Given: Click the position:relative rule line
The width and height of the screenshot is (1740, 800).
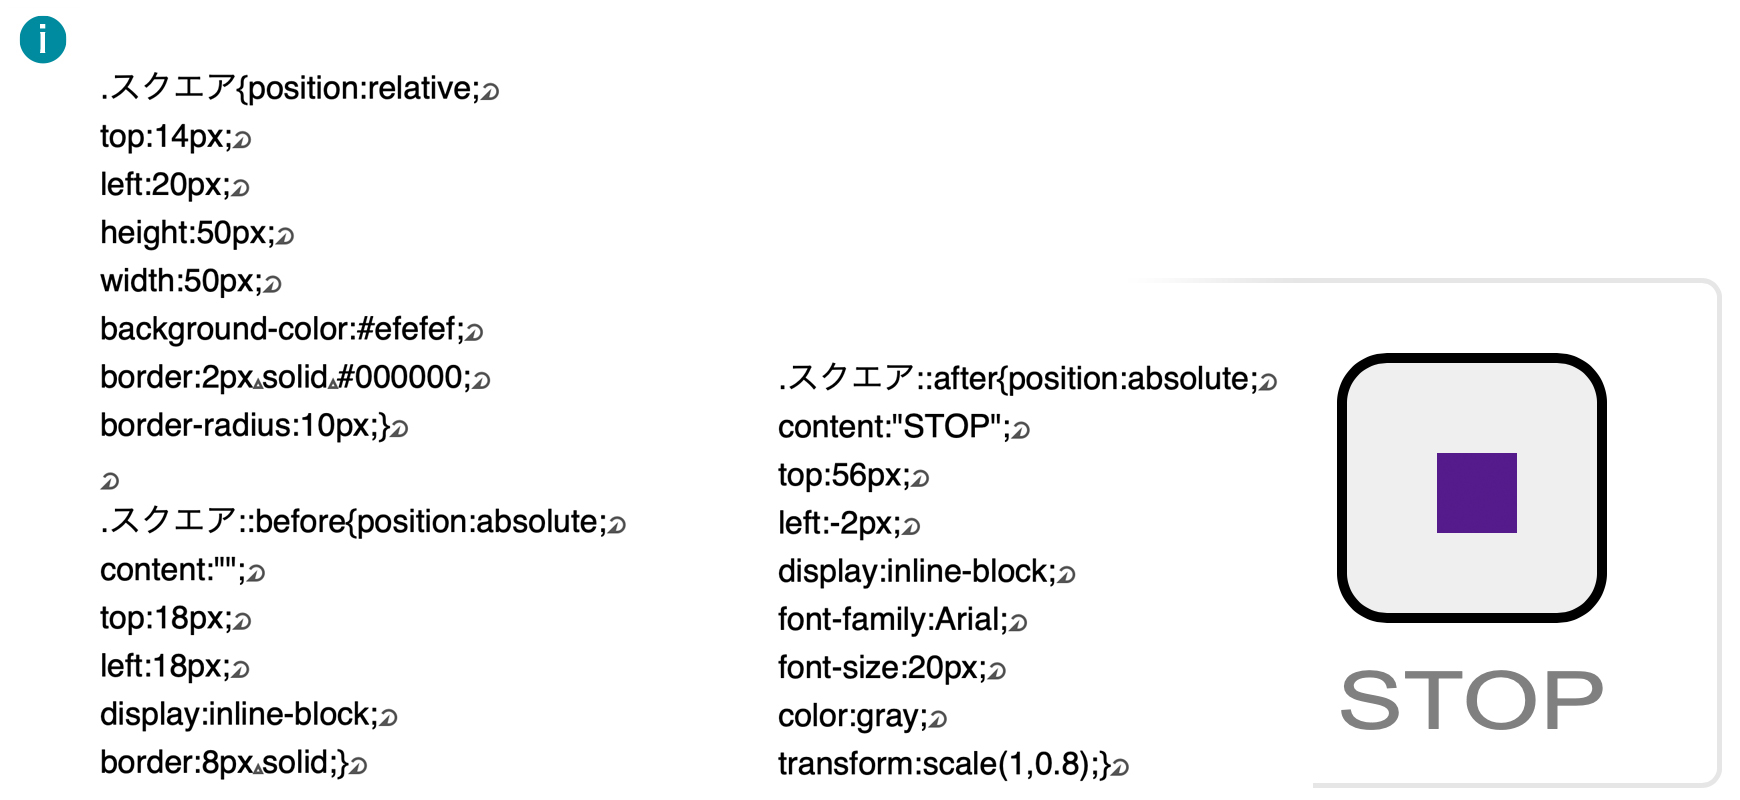Looking at the screenshot, I should 299,88.
